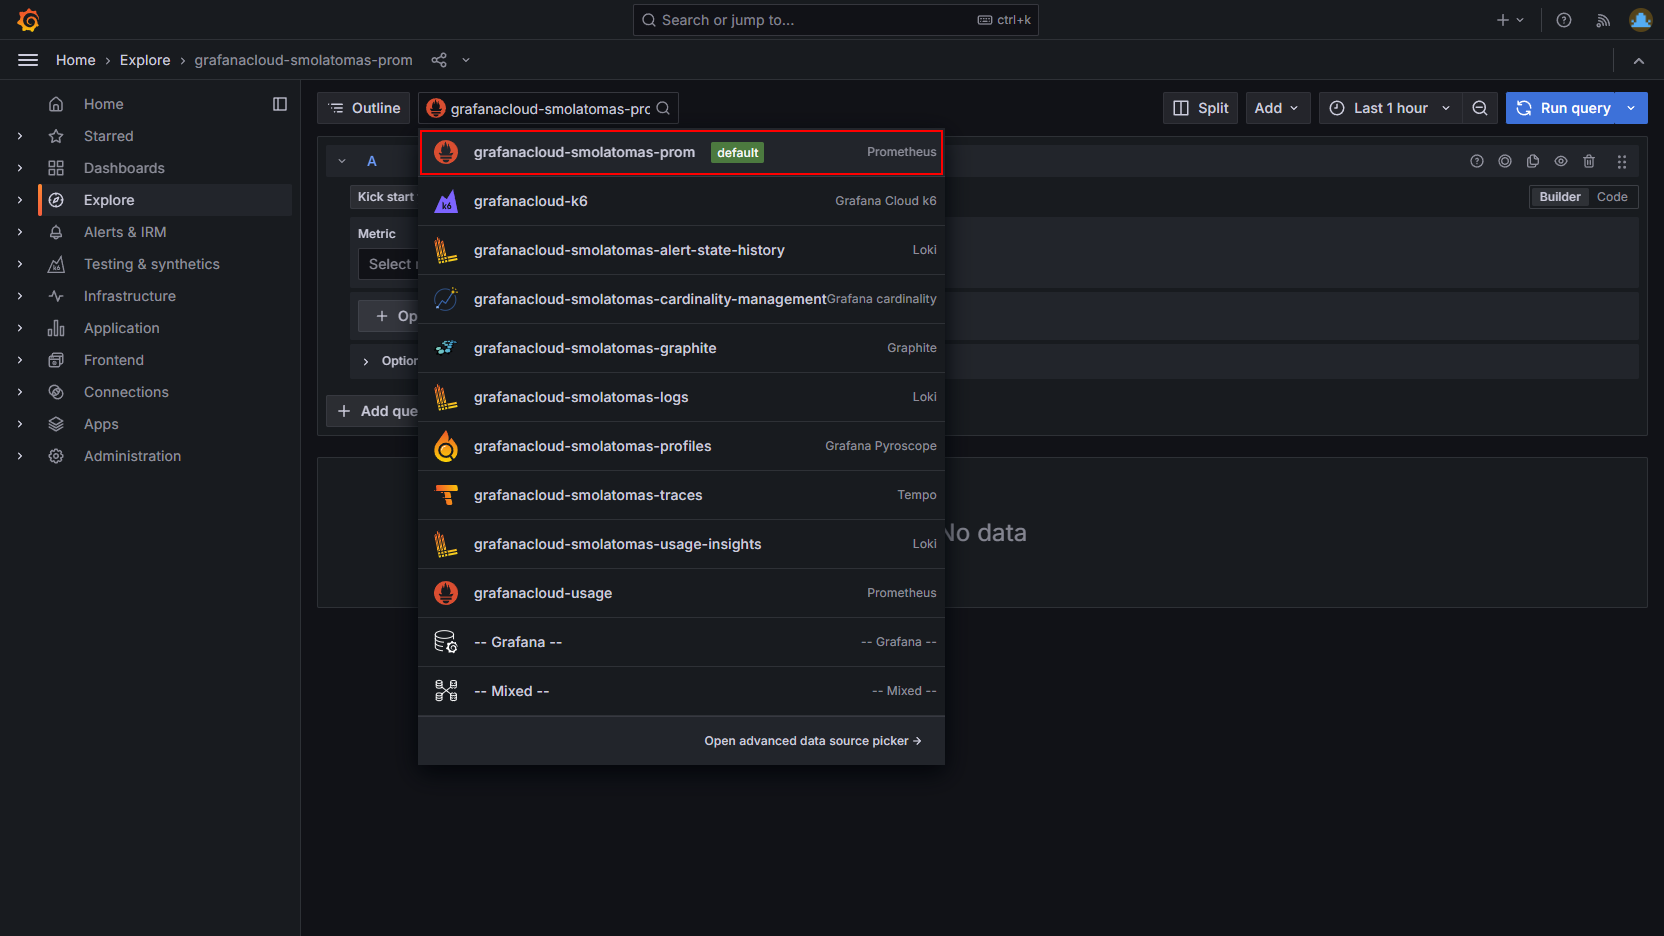1664x936 pixels.
Task: Open the news feed RSS icon
Action: tap(1603, 20)
